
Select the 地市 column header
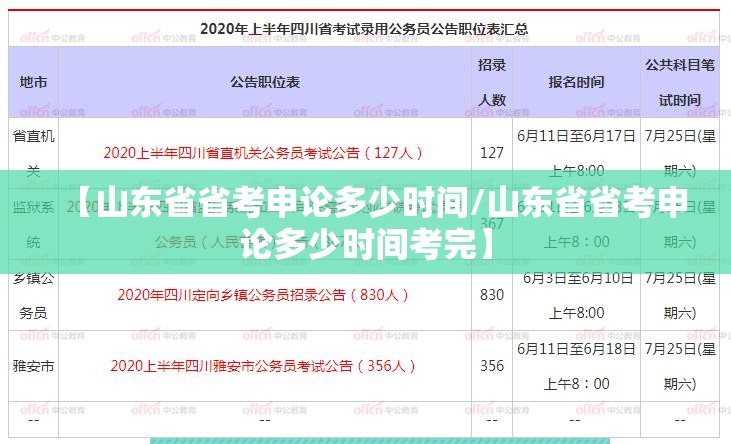33,82
